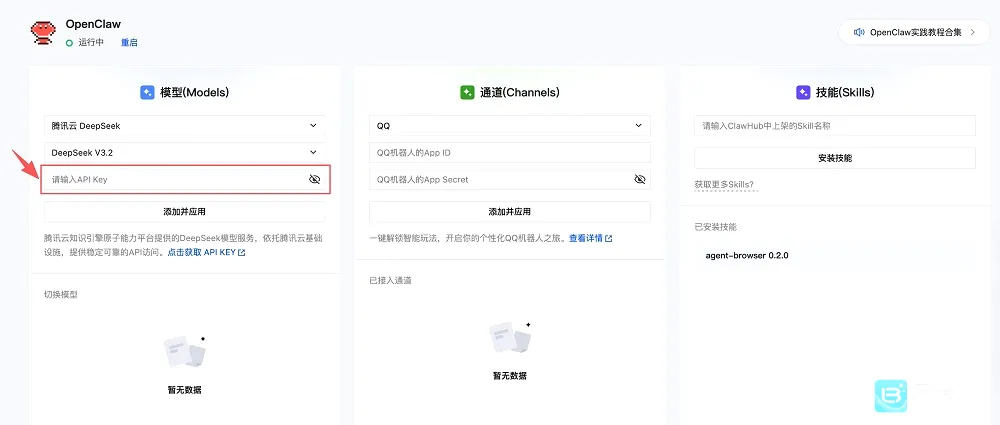Toggle App Secret visibility eye icon
Viewport: 1000px width, 425px height.
[640, 180]
